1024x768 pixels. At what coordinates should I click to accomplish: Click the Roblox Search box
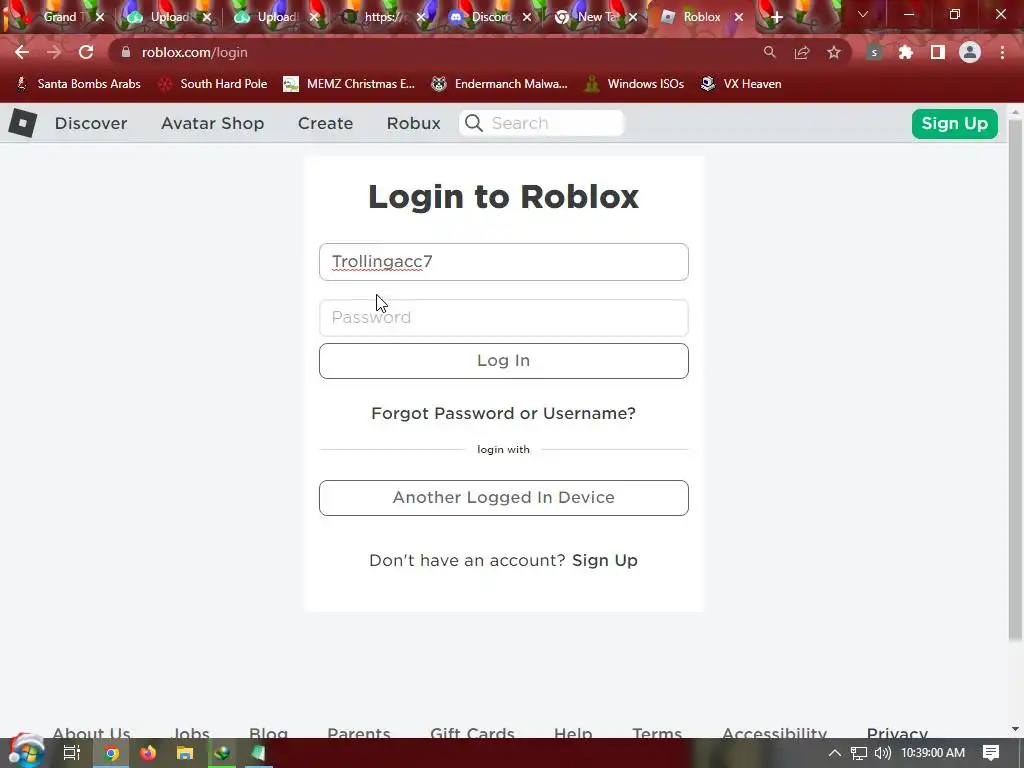pyautogui.click(x=542, y=123)
